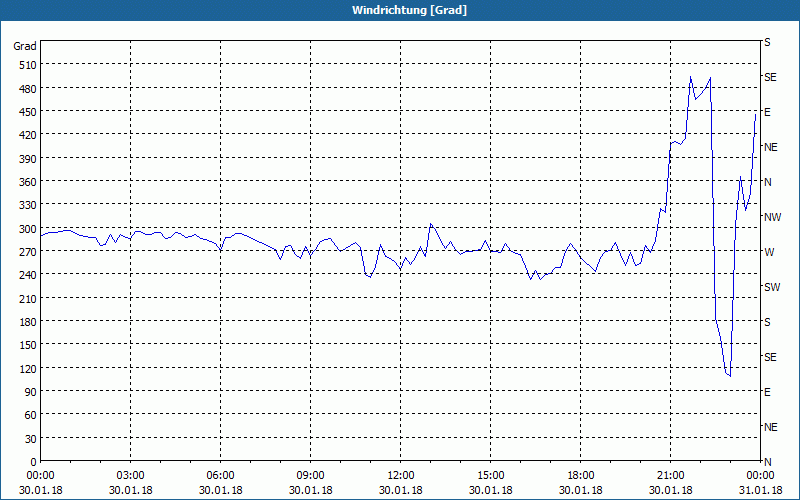The image size is (800, 500).
Task: Pick the 390 y-axis tick label
Action: tap(28, 159)
